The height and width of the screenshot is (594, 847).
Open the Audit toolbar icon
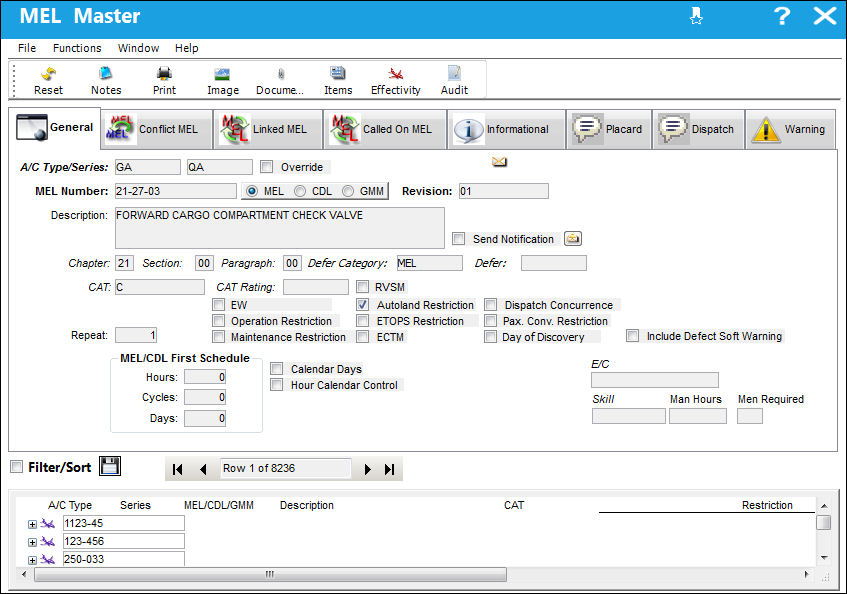click(454, 73)
